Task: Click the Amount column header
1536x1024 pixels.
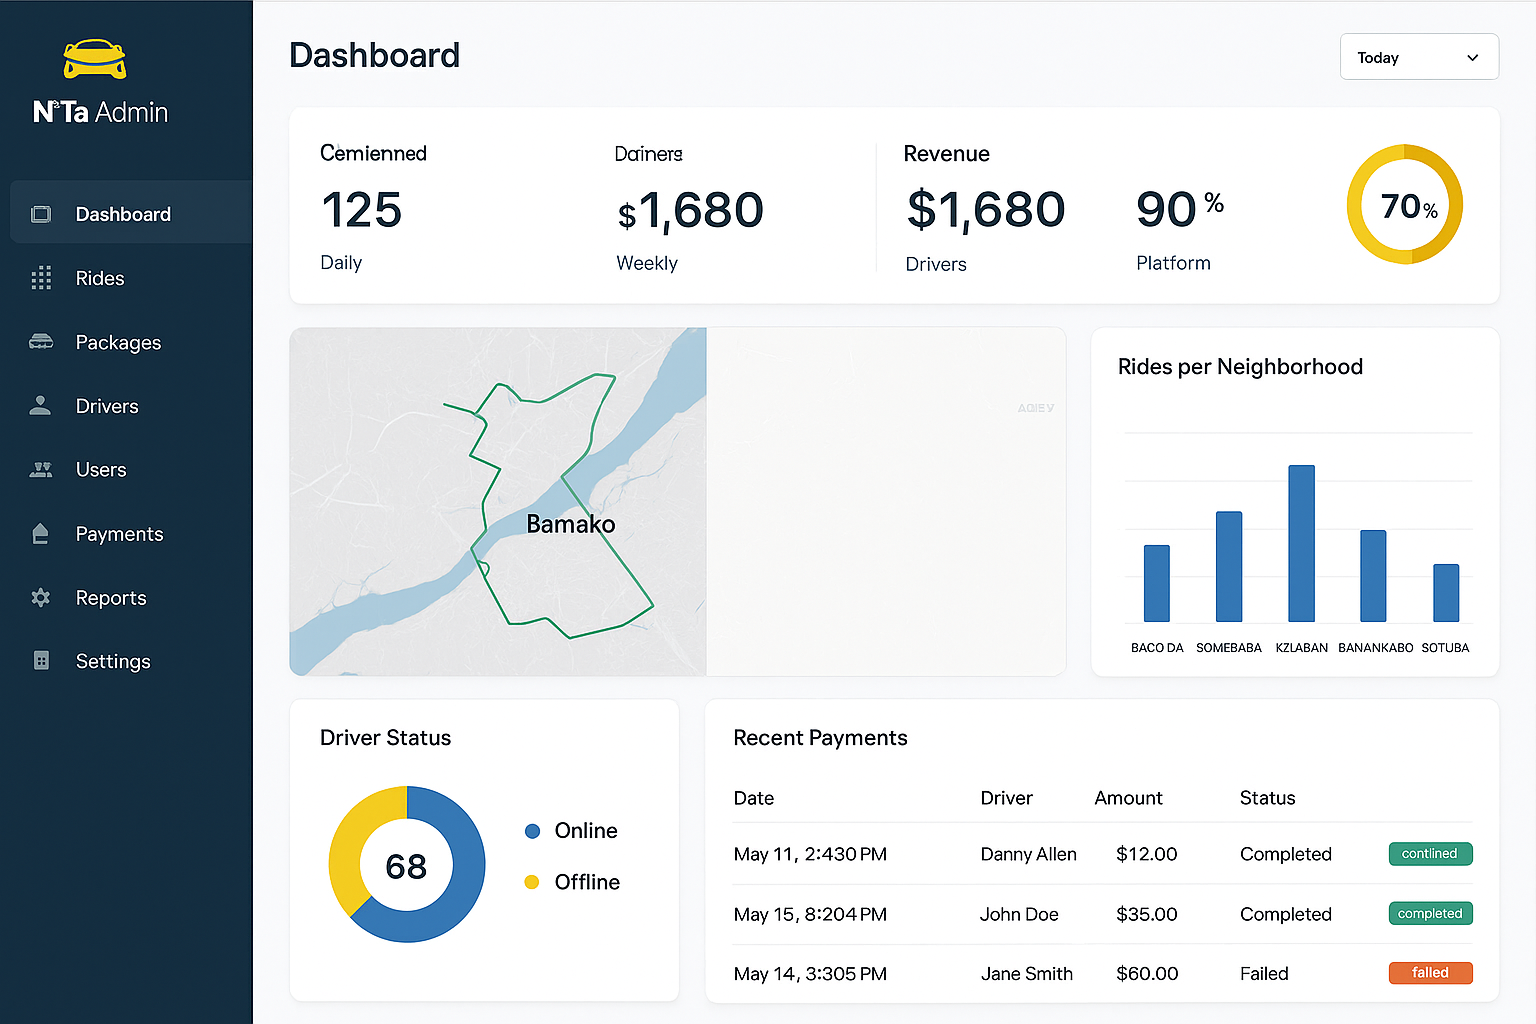Action: point(1128,798)
